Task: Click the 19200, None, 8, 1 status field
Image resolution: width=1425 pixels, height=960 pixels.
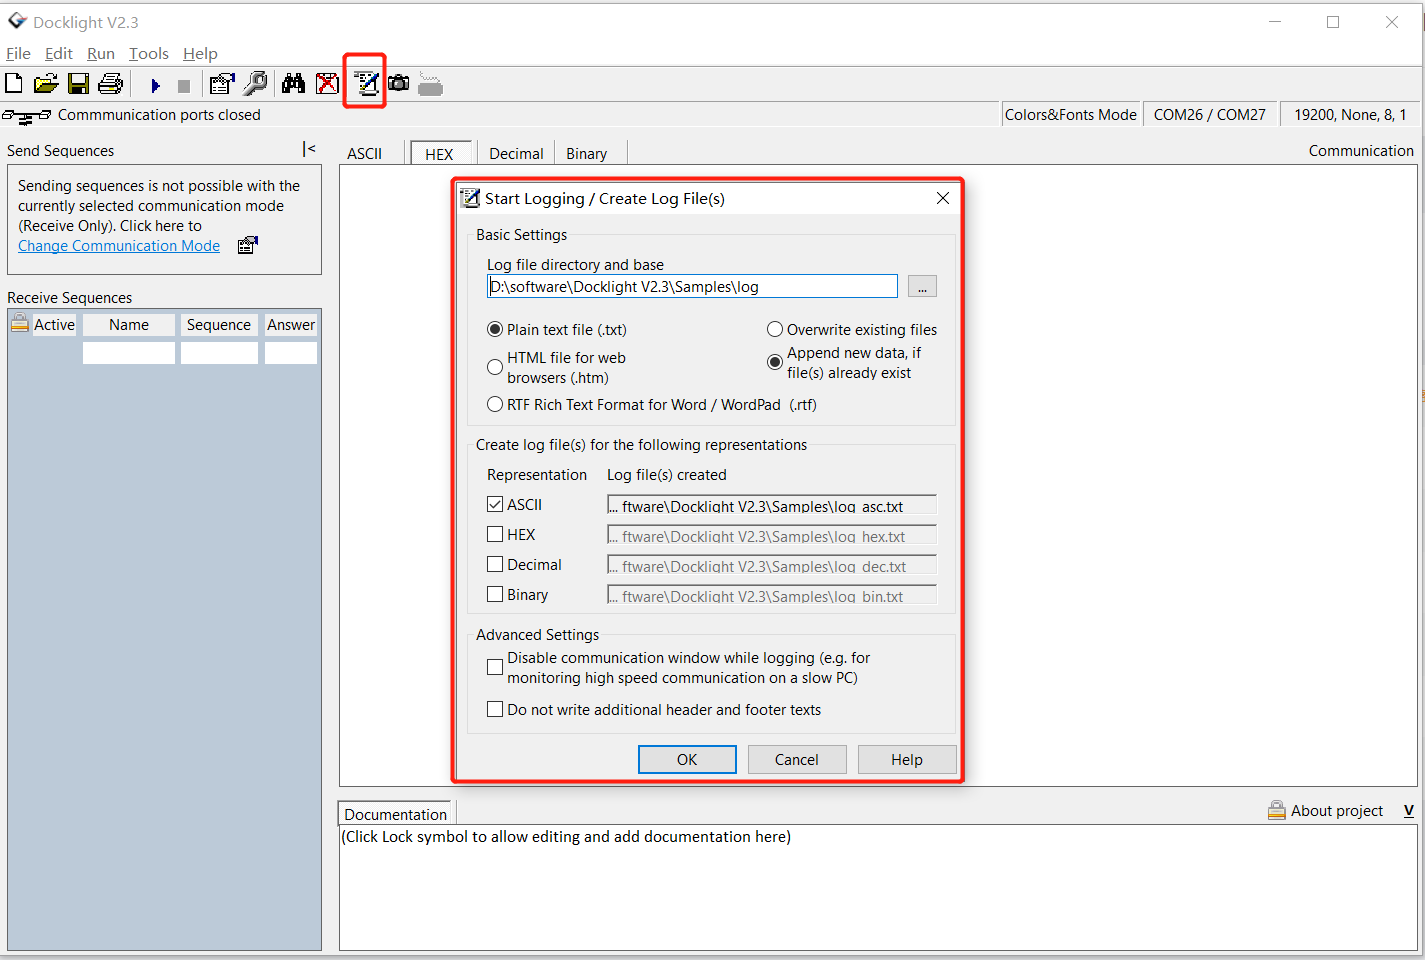Action: coord(1350,115)
